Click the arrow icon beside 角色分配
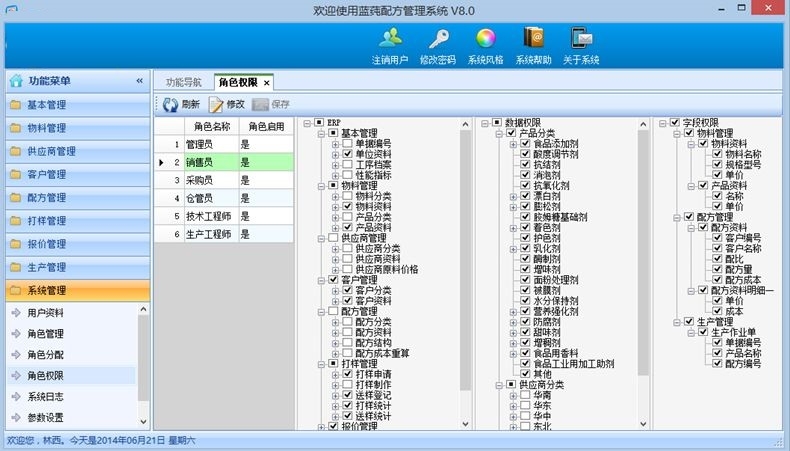Image resolution: width=790 pixels, height=451 pixels. click(16, 355)
